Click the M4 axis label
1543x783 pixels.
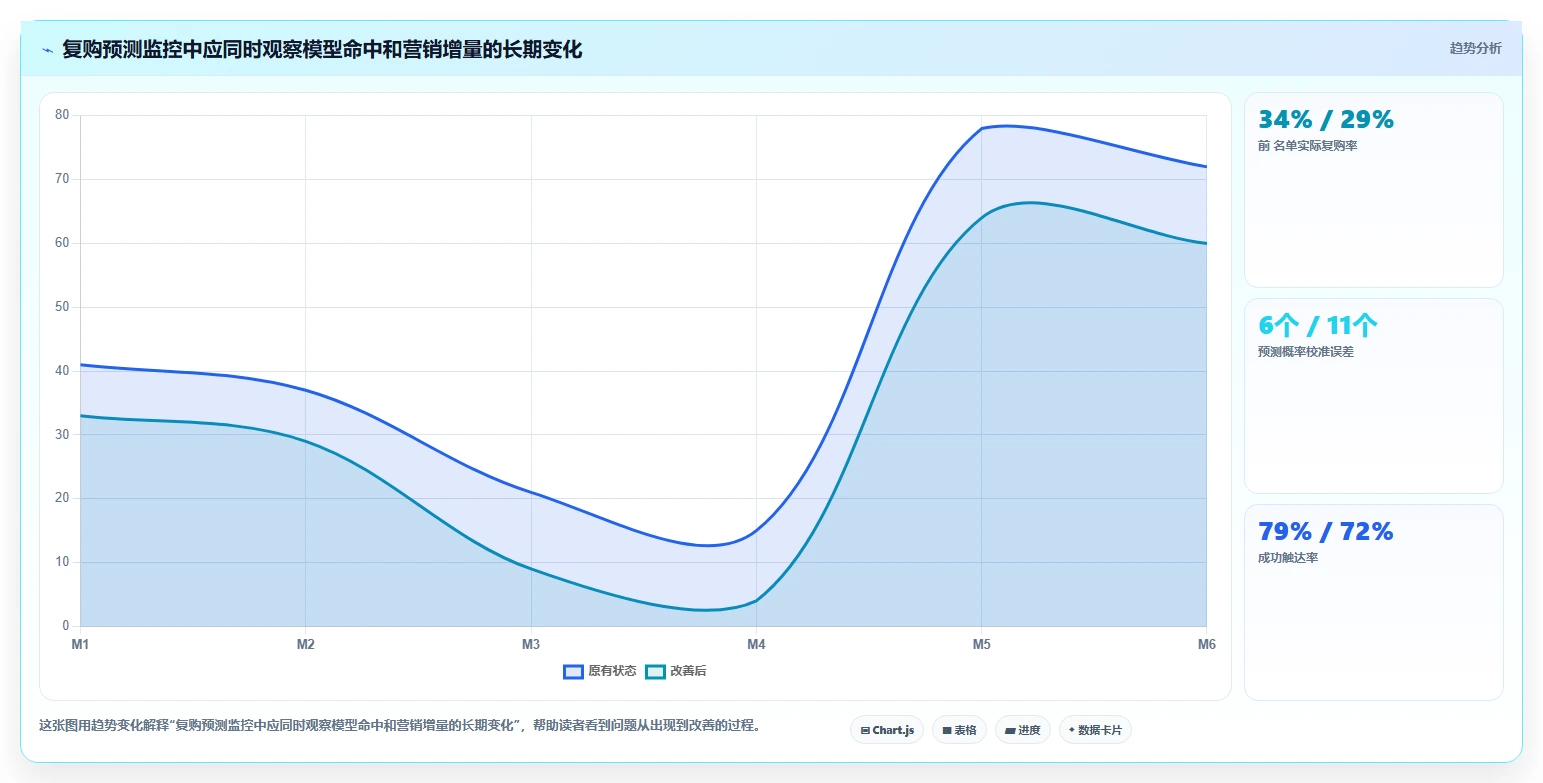point(756,645)
